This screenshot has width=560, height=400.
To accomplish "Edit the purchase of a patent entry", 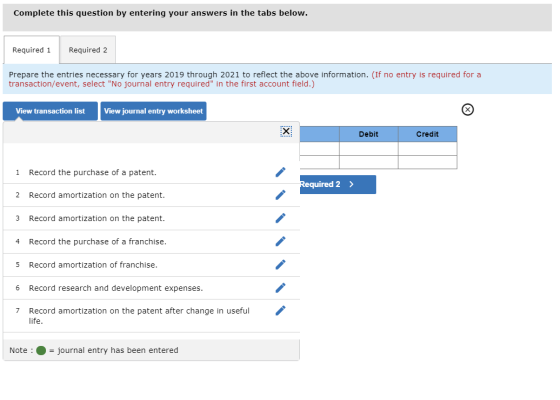I will tap(280, 172).
